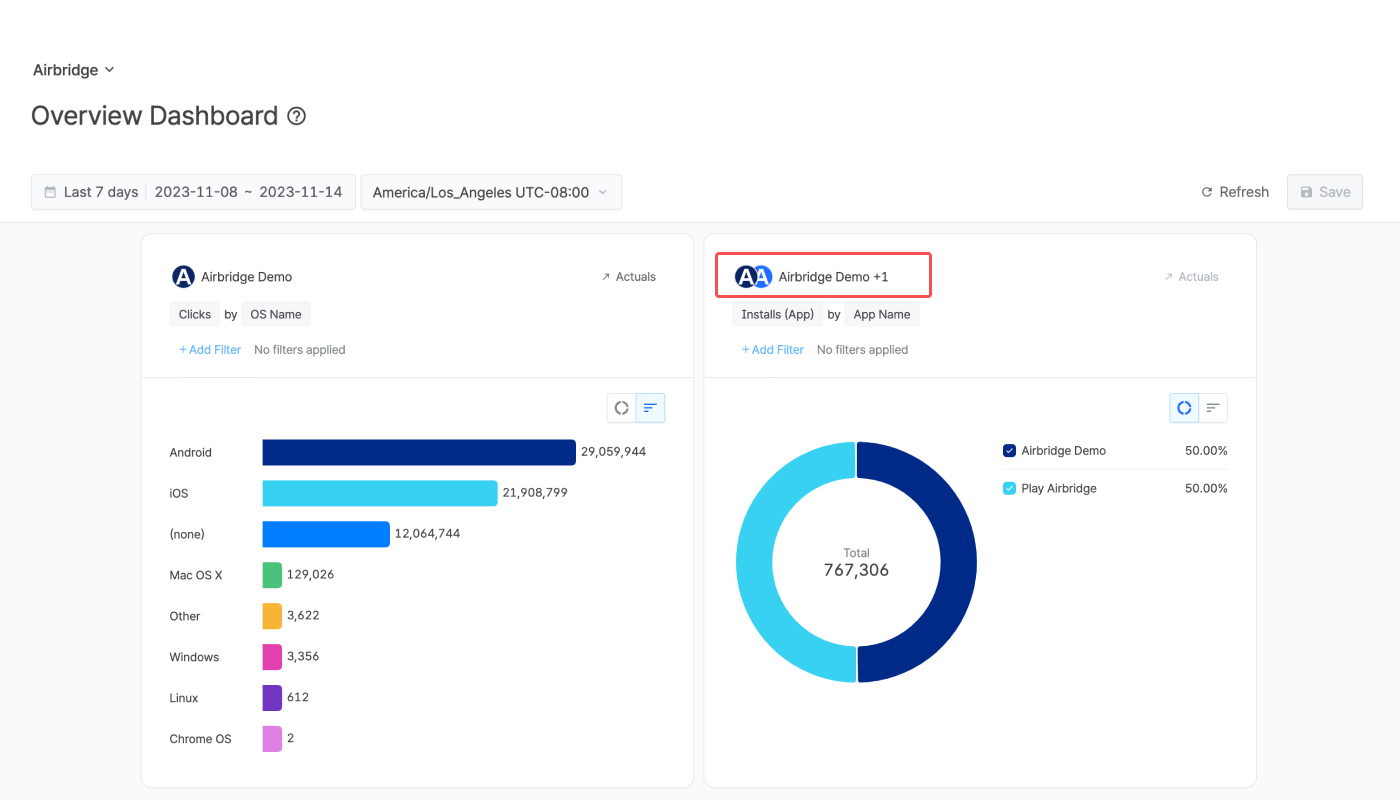The width and height of the screenshot is (1400, 800).
Task: Switch Clicks widget to bar chart view
Action: pos(650,408)
